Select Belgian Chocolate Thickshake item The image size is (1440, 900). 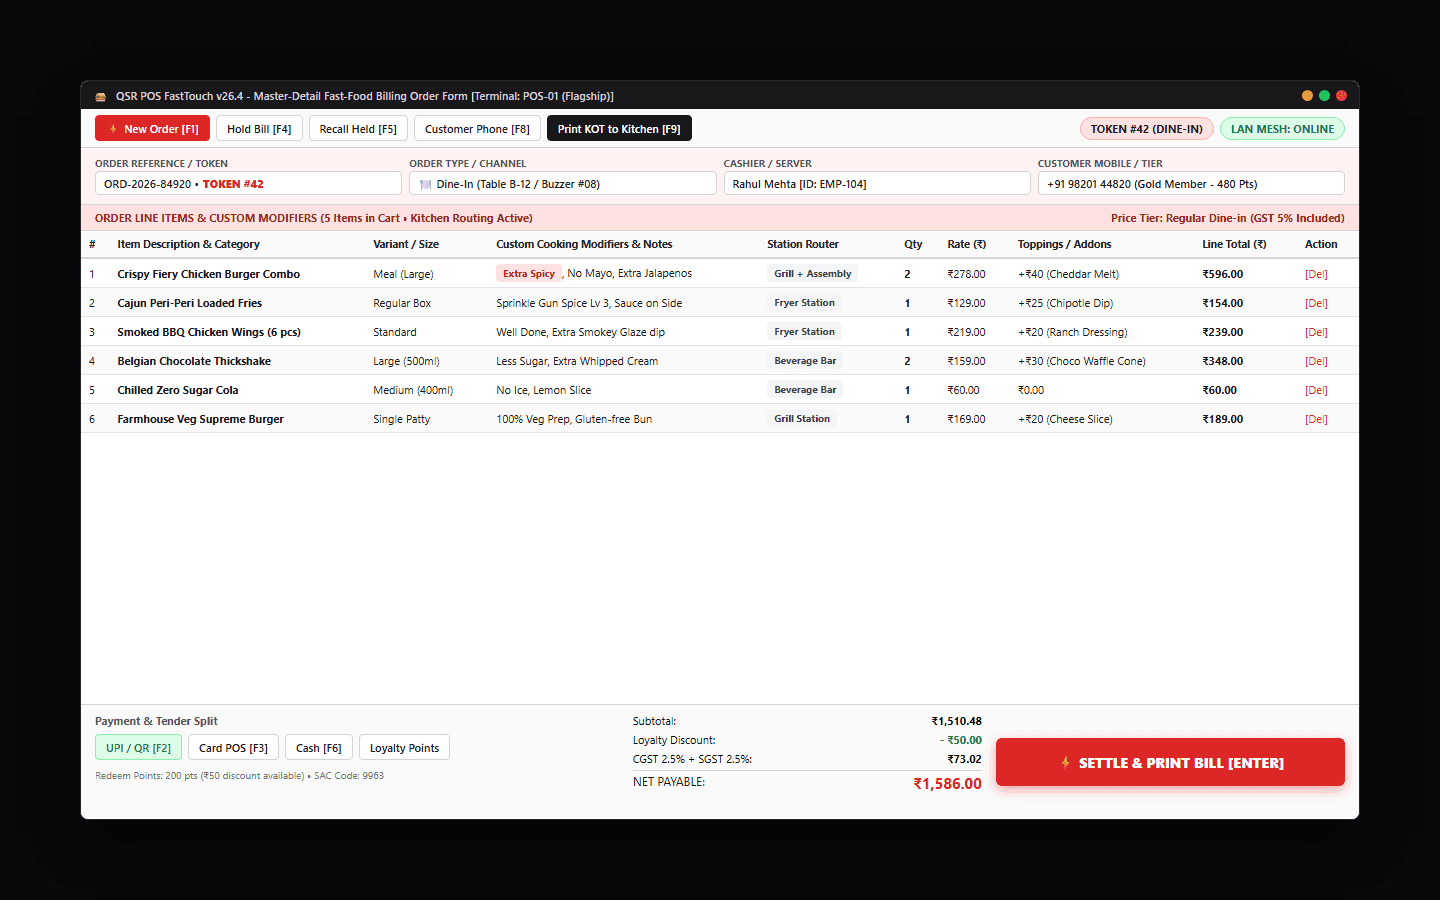pos(194,361)
